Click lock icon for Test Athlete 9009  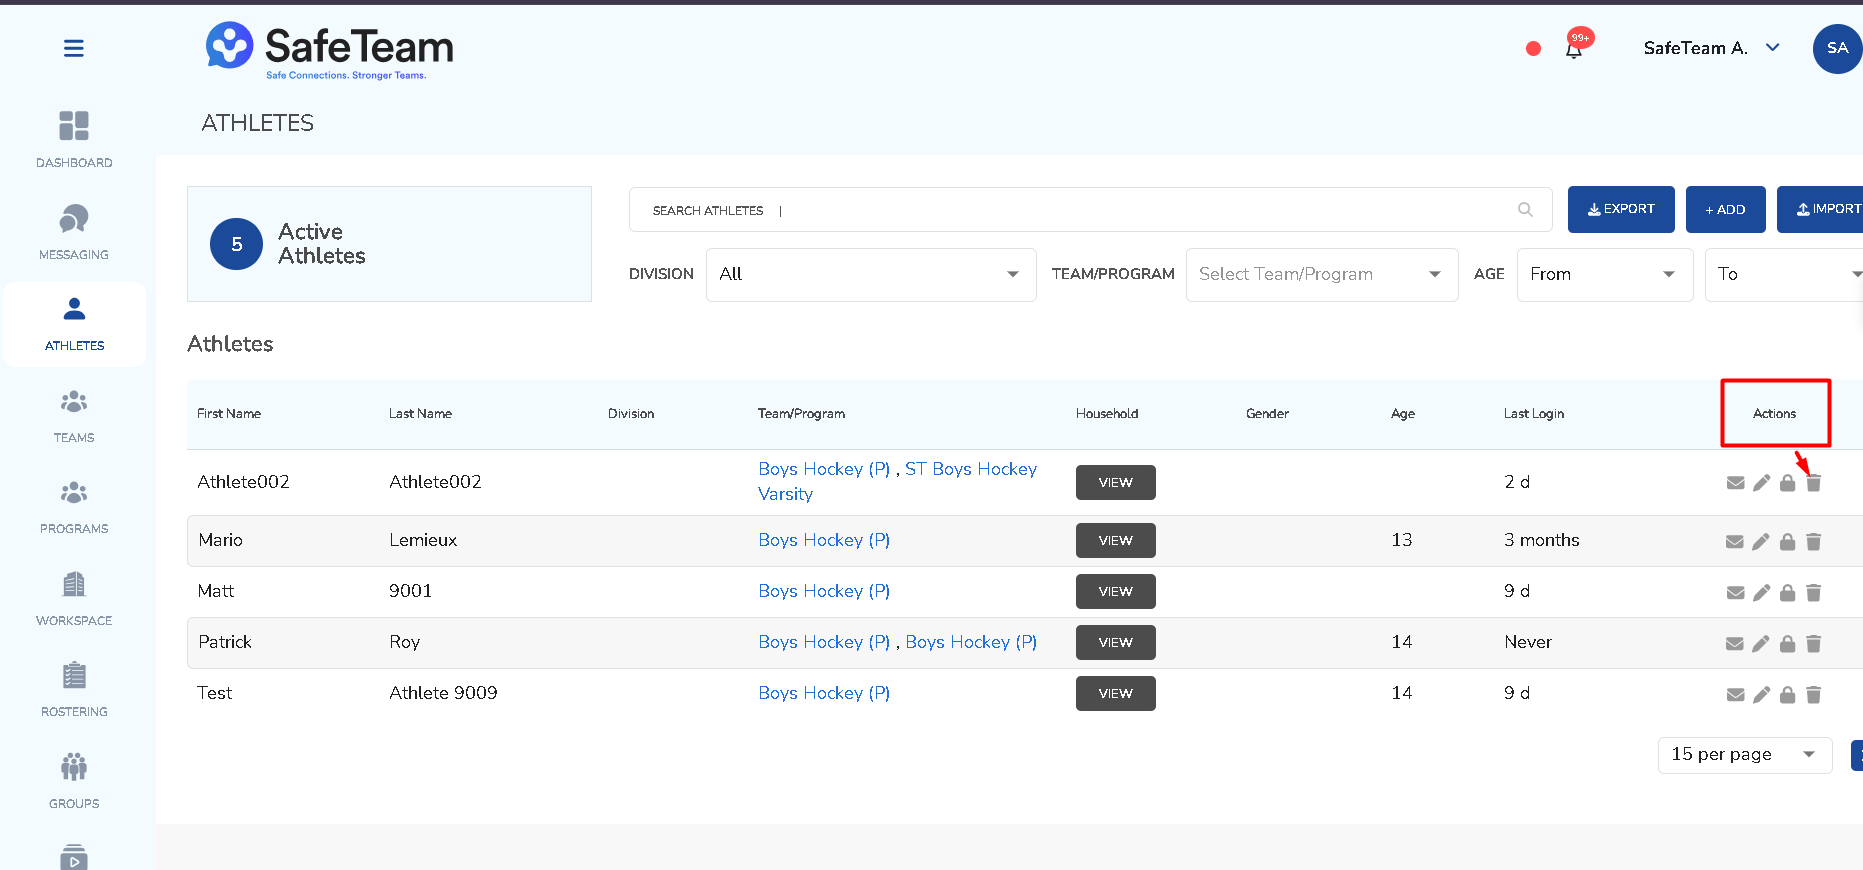(x=1787, y=695)
